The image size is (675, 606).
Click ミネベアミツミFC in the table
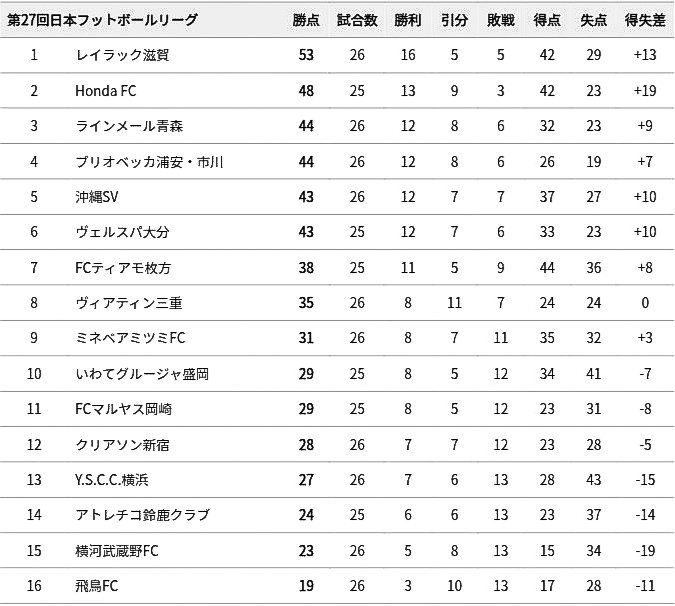point(130,338)
